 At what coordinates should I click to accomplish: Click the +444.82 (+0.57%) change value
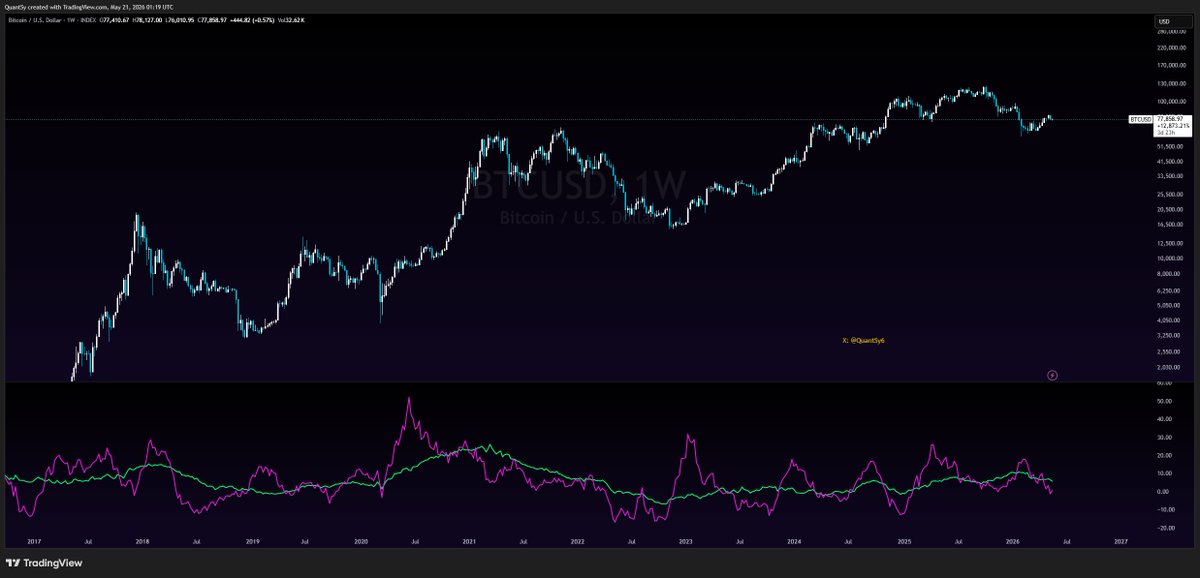[x=252, y=20]
